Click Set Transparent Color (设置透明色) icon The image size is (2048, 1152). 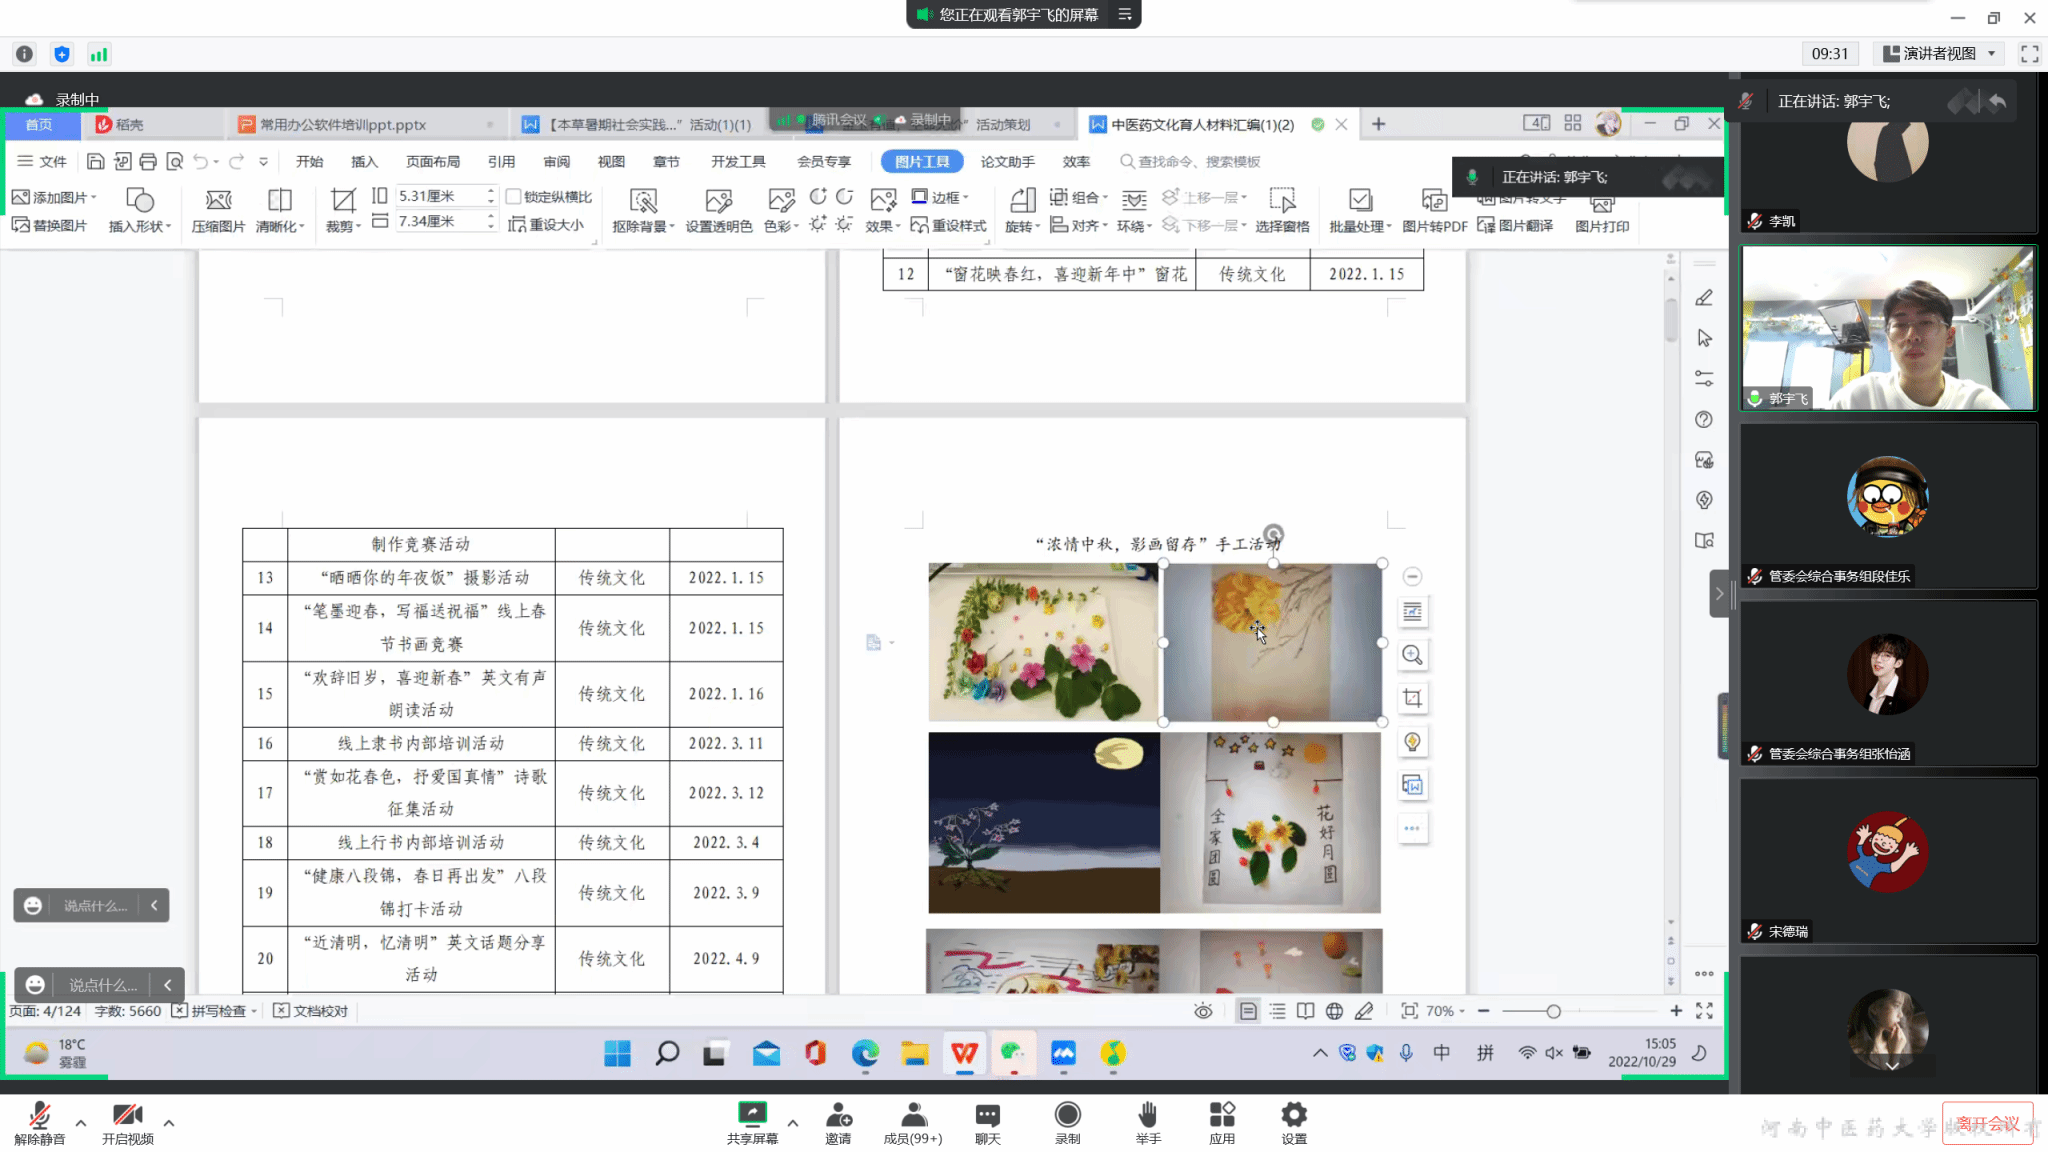(x=718, y=200)
